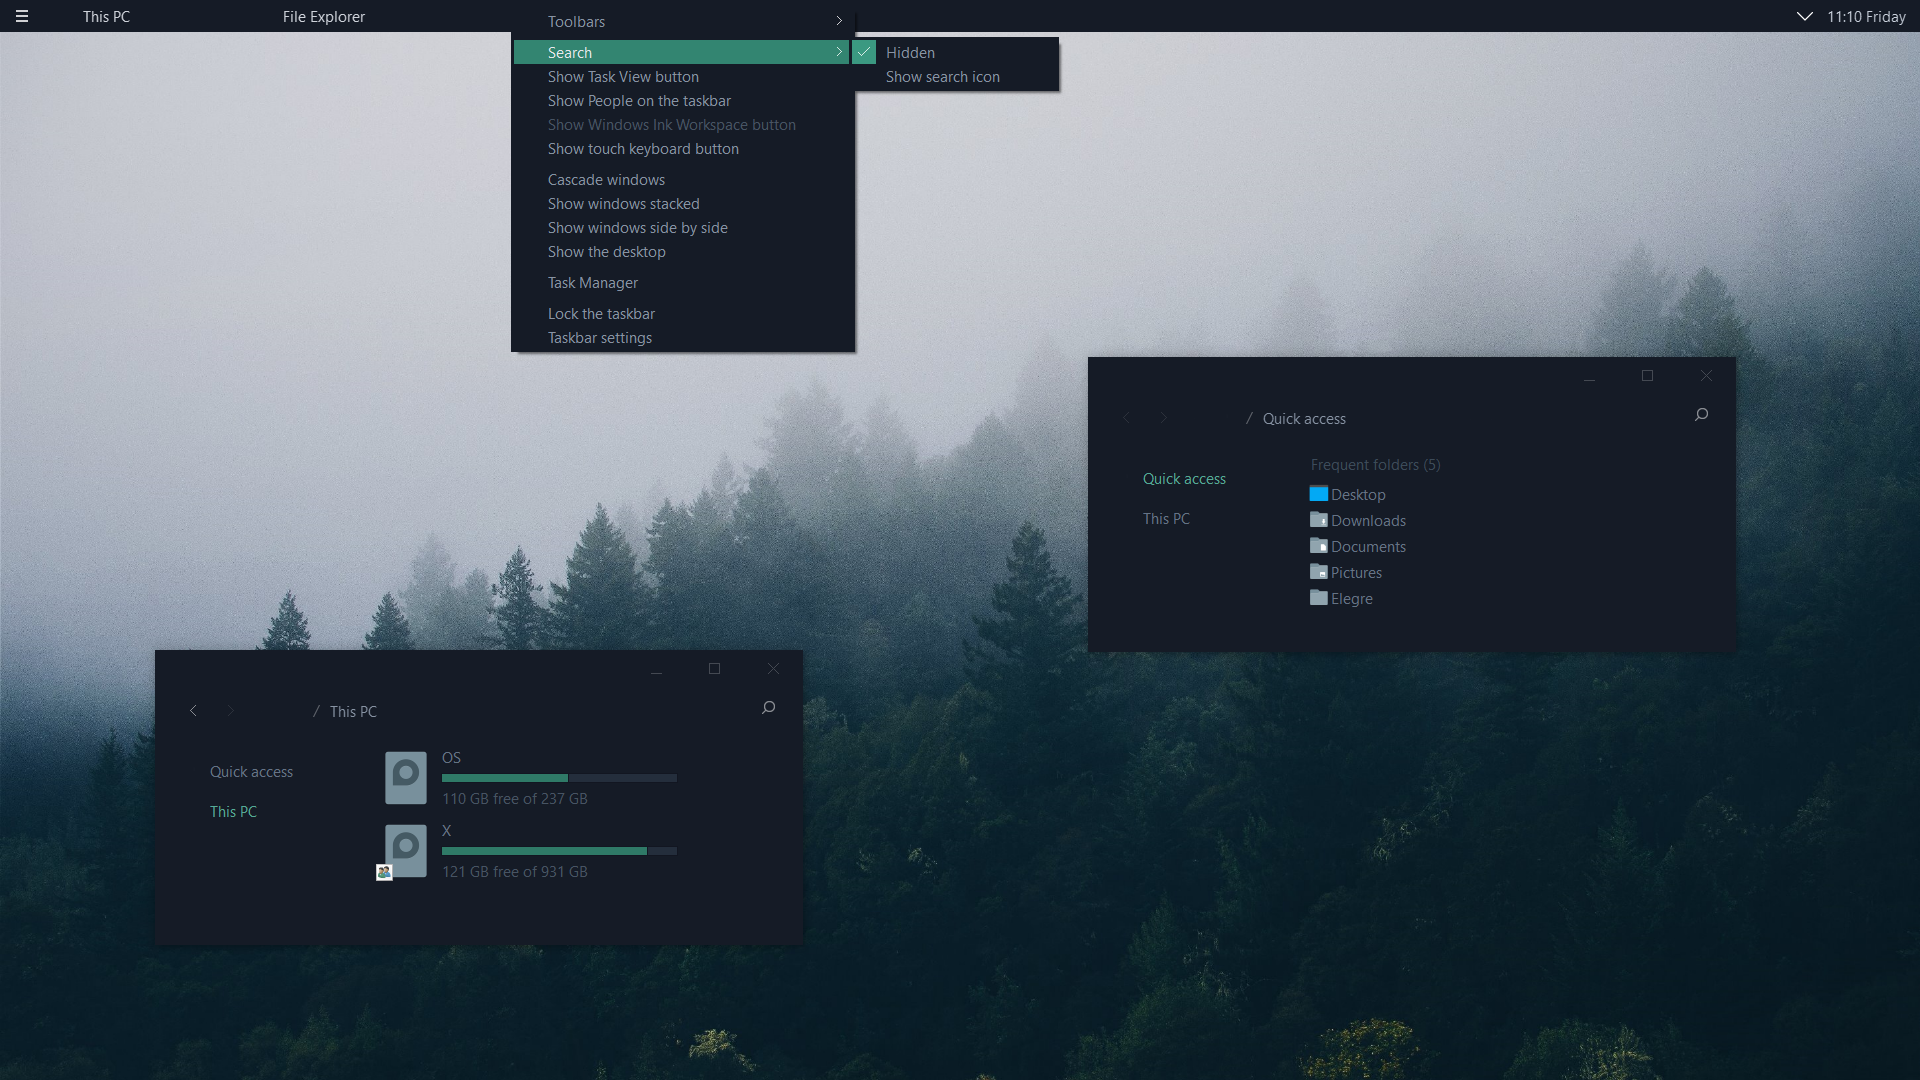Select the Documents folder icon
1920x1080 pixels.
click(x=1319, y=546)
